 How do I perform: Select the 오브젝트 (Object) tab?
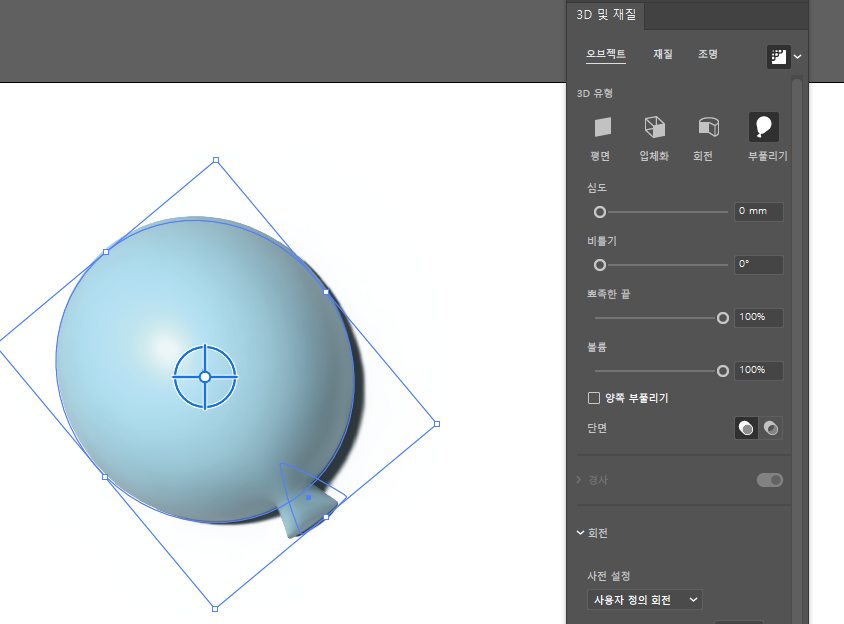[x=606, y=54]
